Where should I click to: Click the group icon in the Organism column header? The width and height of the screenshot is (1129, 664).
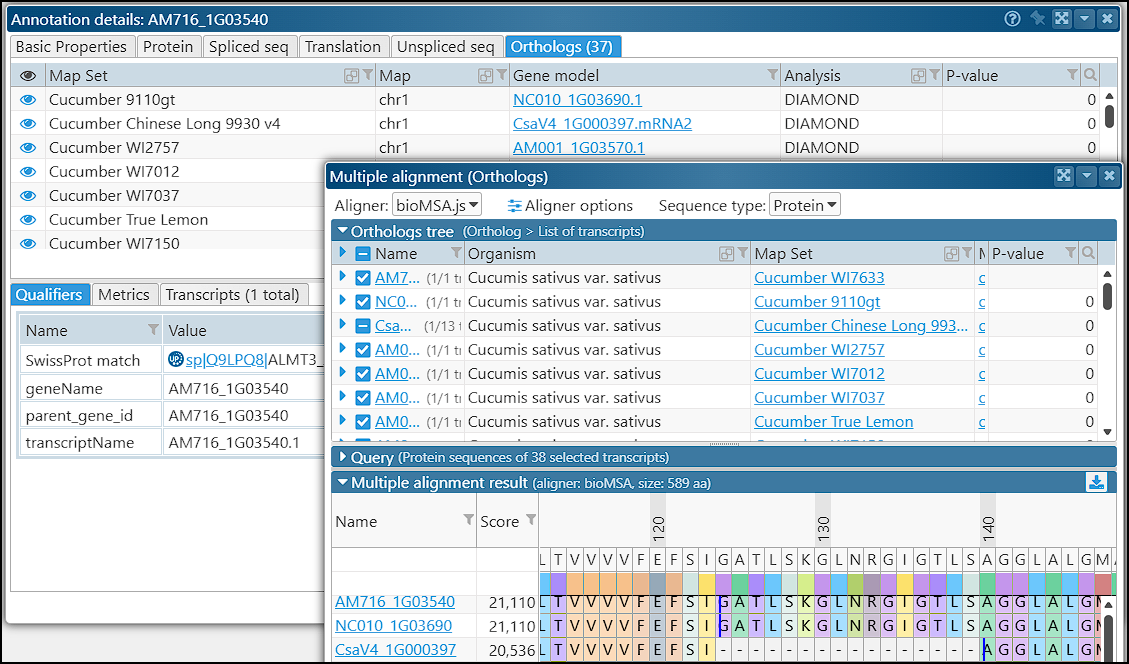[726, 254]
